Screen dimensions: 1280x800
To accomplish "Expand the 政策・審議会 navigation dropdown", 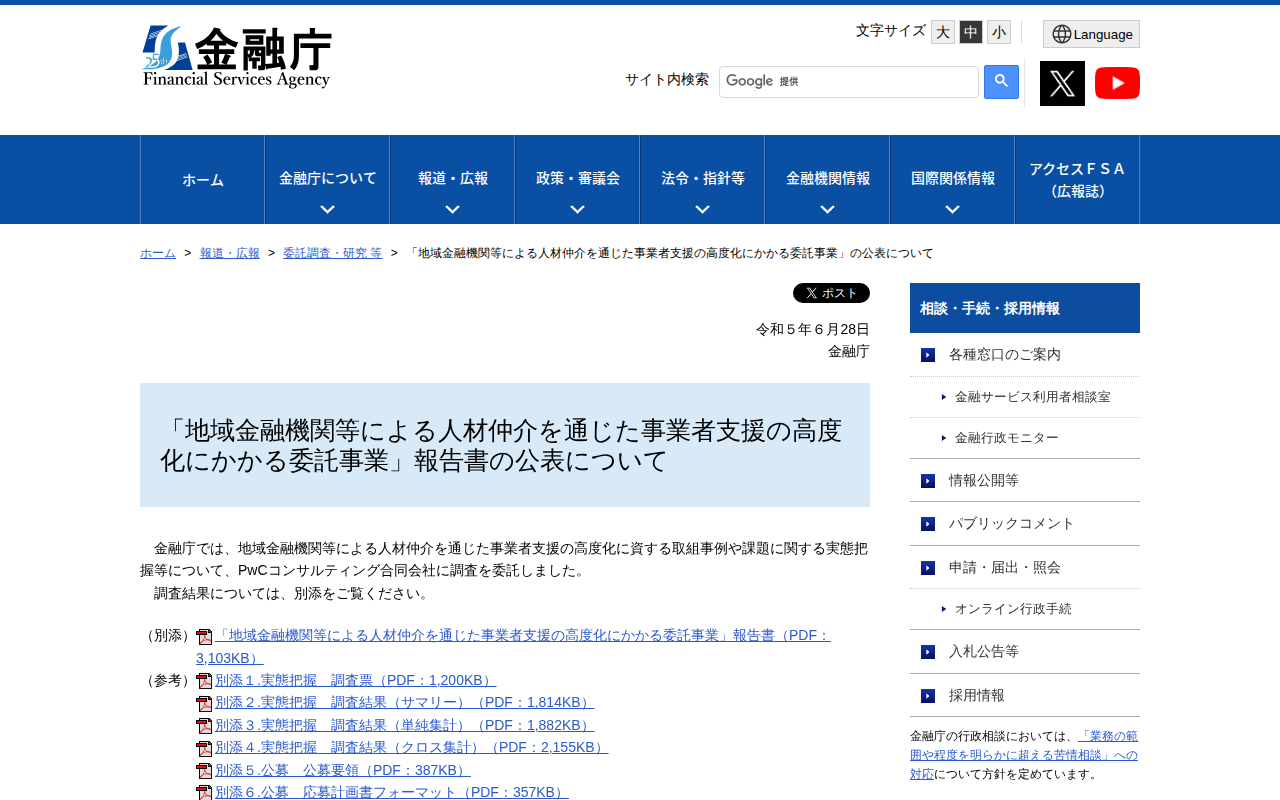I will (x=576, y=179).
